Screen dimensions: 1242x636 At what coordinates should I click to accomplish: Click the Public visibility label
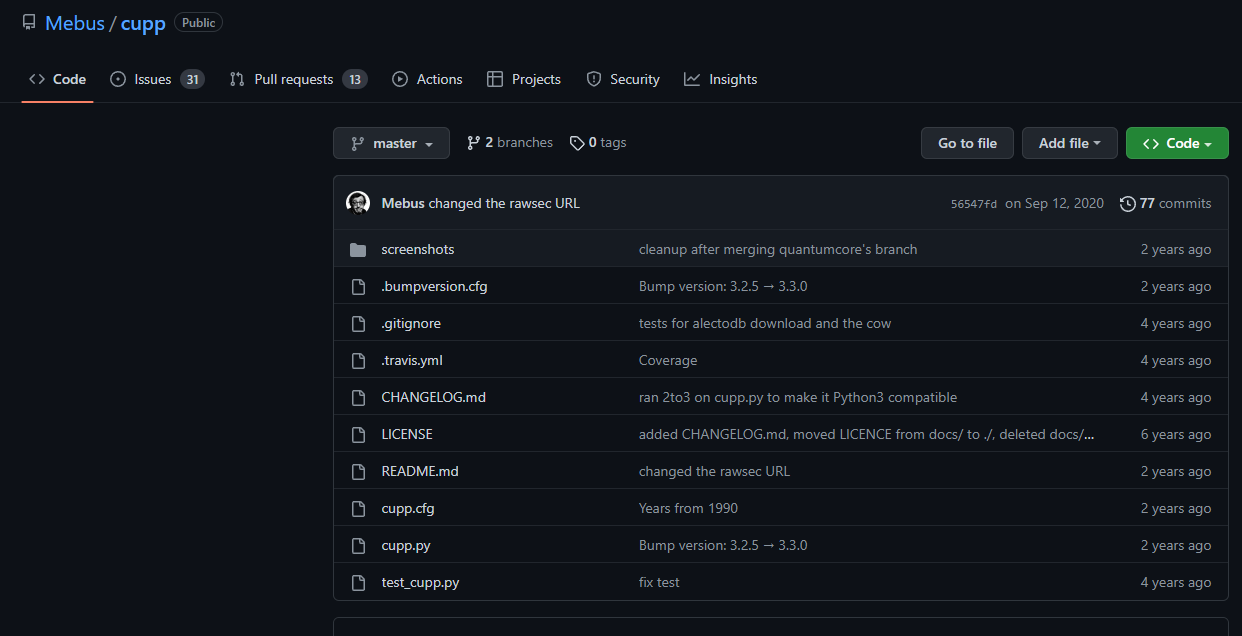click(x=198, y=22)
